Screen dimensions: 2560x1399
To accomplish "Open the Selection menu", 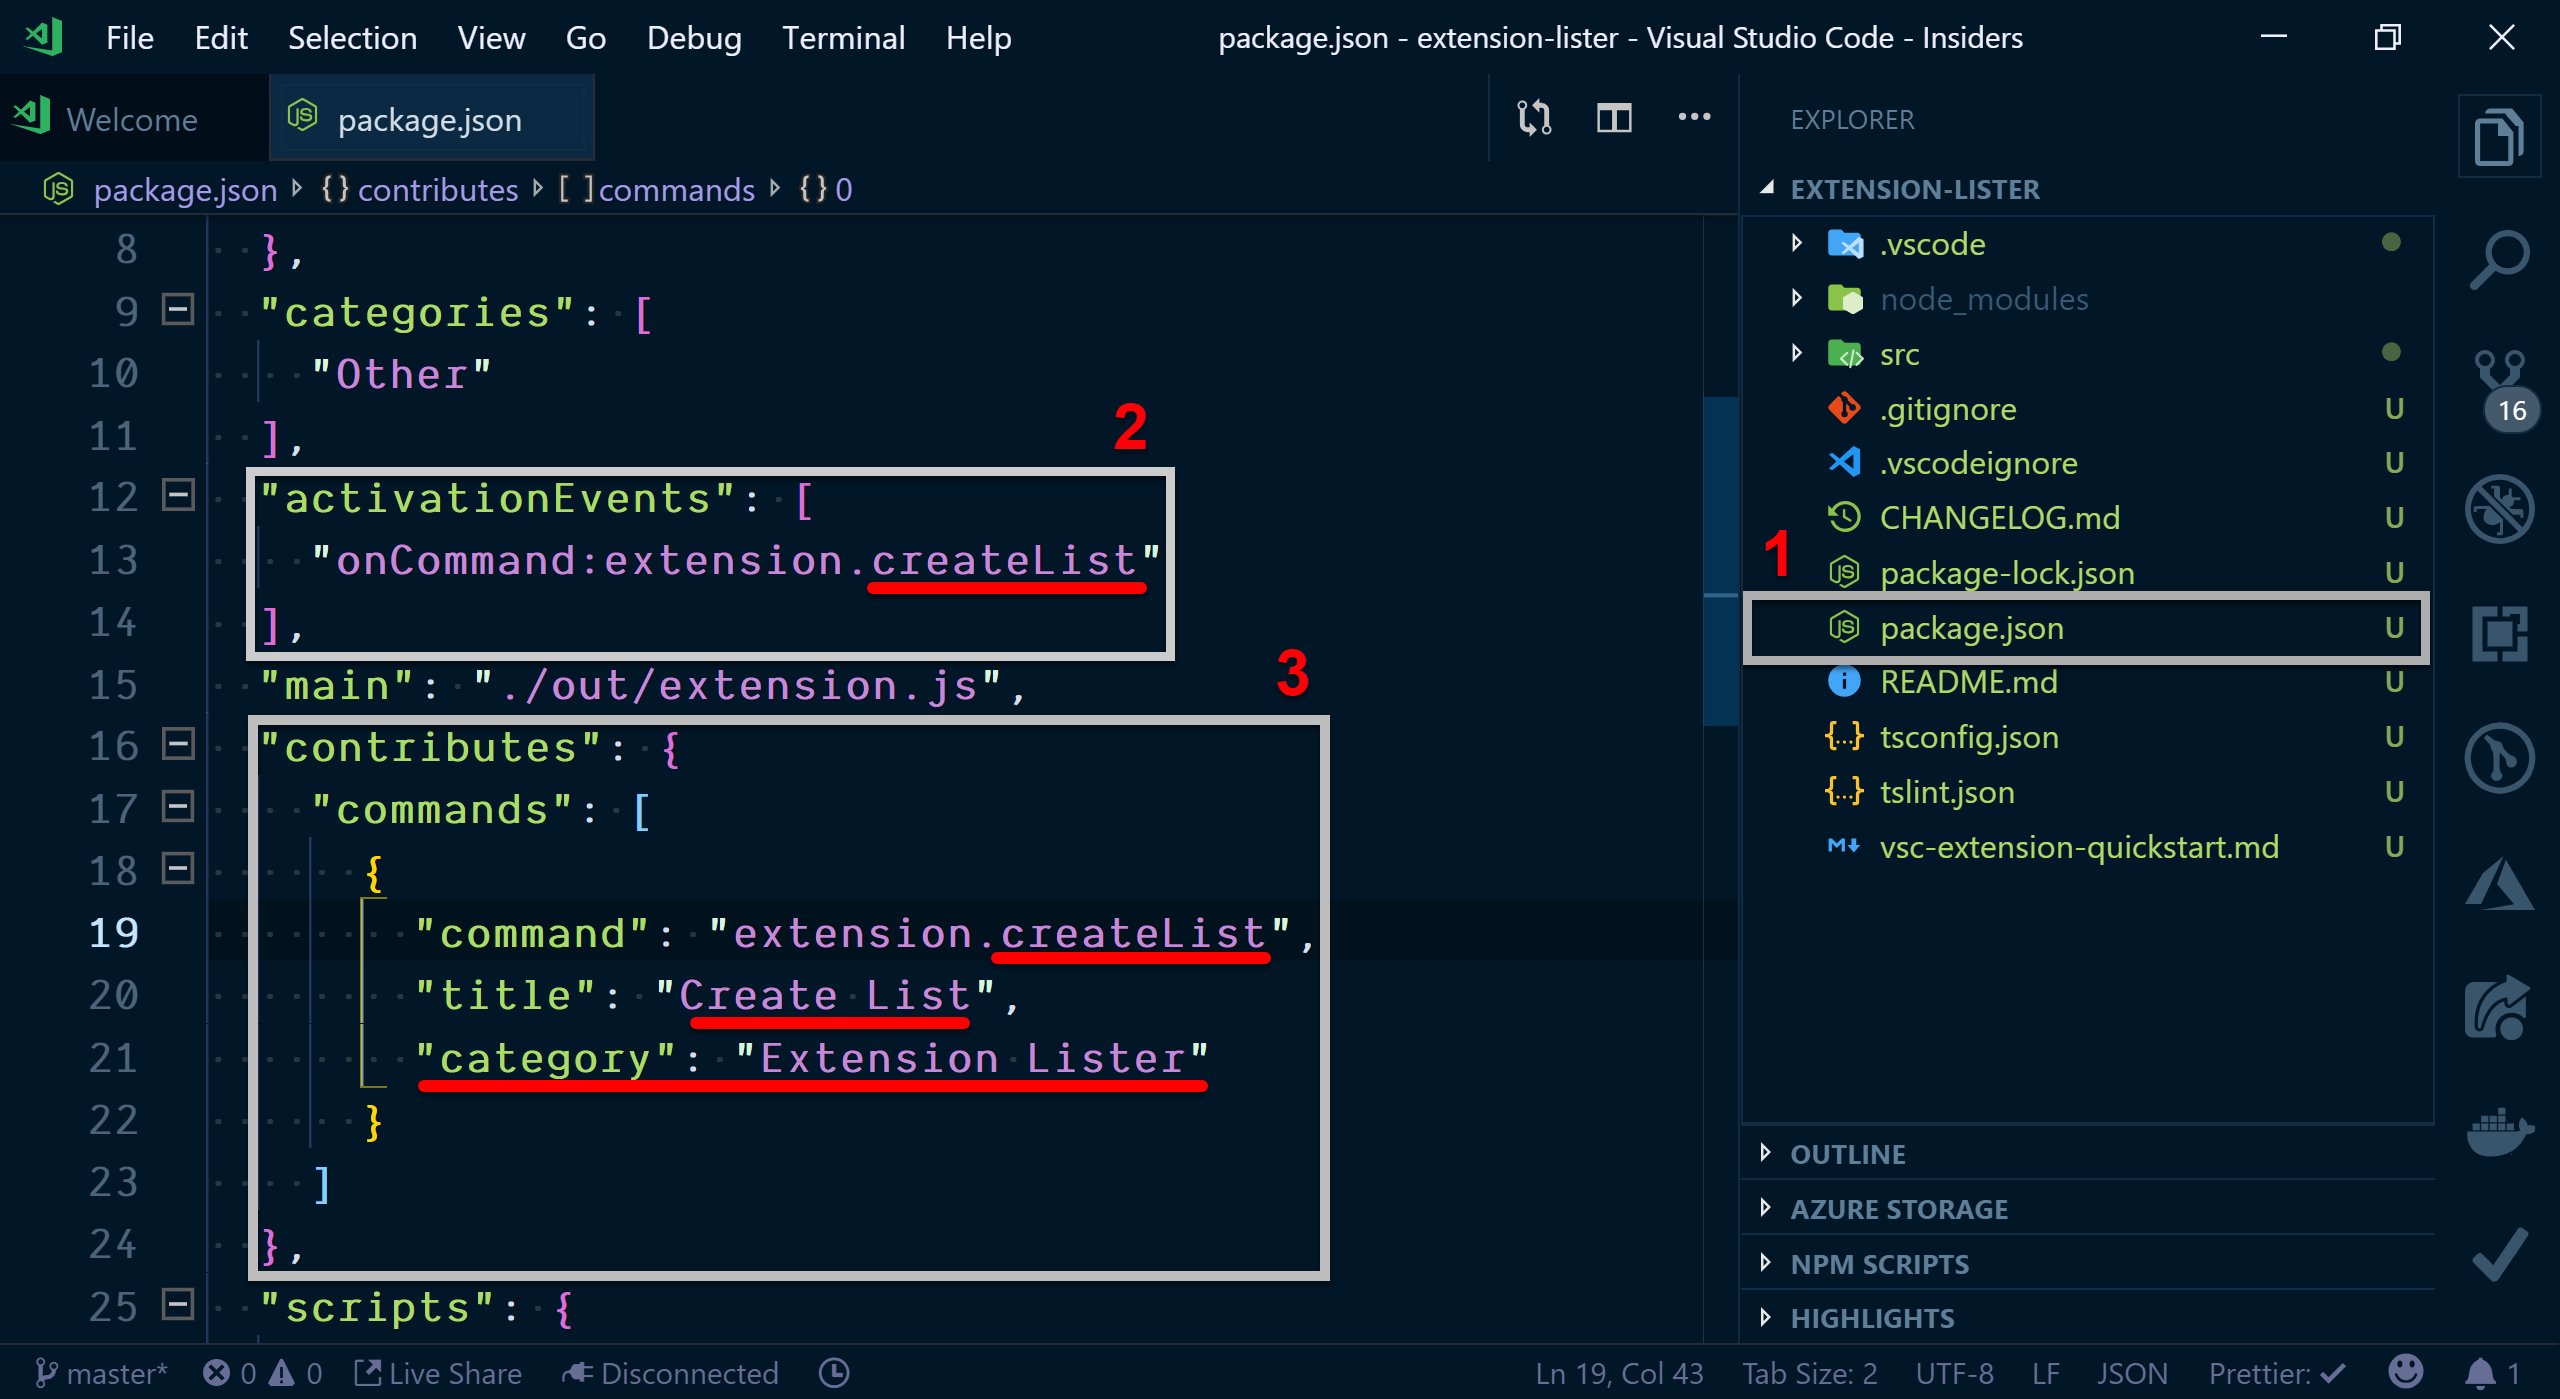I will click(352, 38).
